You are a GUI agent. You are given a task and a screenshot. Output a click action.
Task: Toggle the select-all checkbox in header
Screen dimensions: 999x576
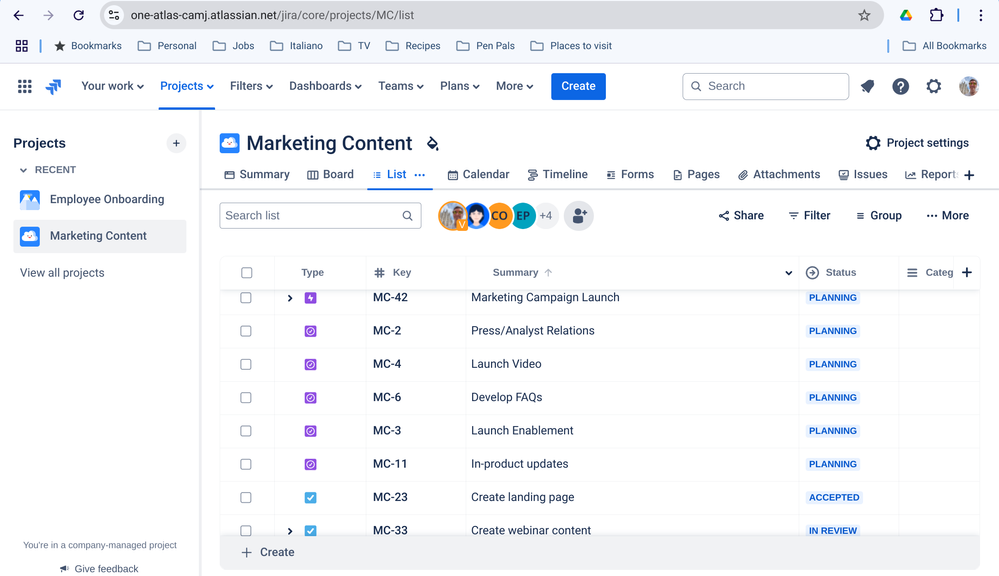pos(246,273)
